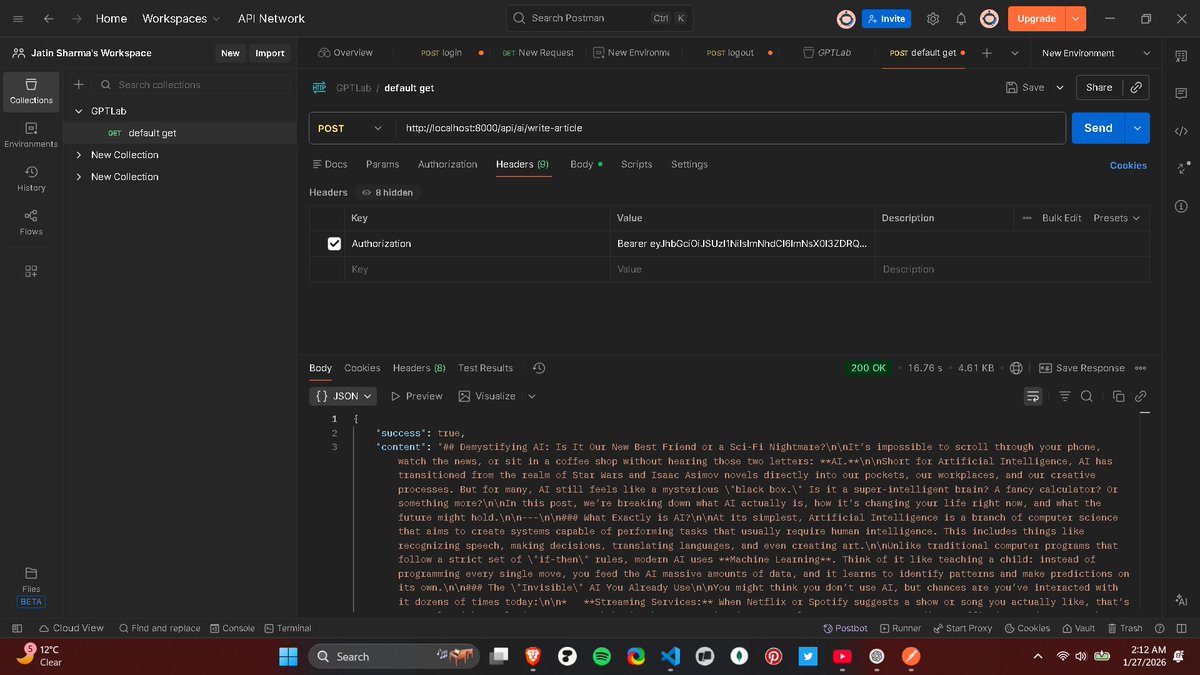
Task: Uncheck the Authorization header checkbox
Action: 334,243
